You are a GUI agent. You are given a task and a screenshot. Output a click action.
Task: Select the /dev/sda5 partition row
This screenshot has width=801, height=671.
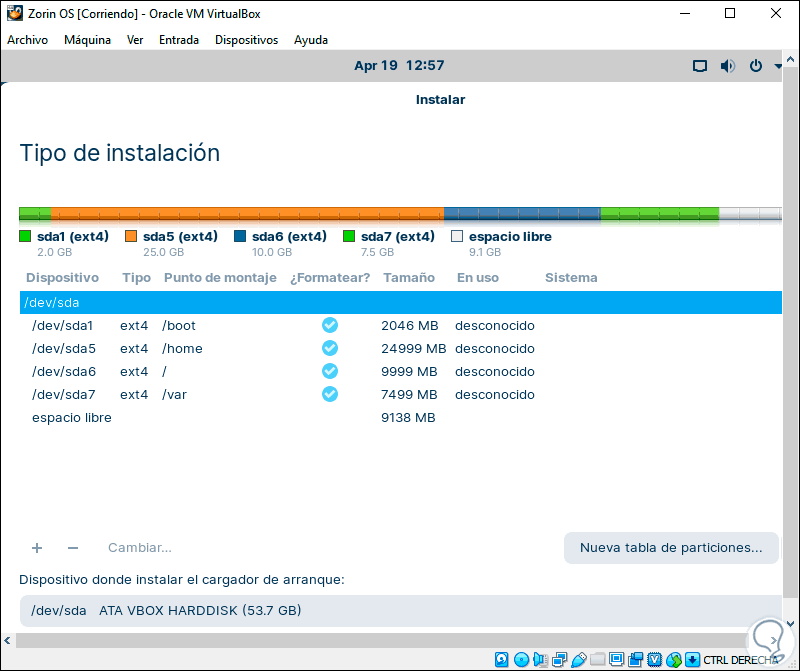[401, 348]
